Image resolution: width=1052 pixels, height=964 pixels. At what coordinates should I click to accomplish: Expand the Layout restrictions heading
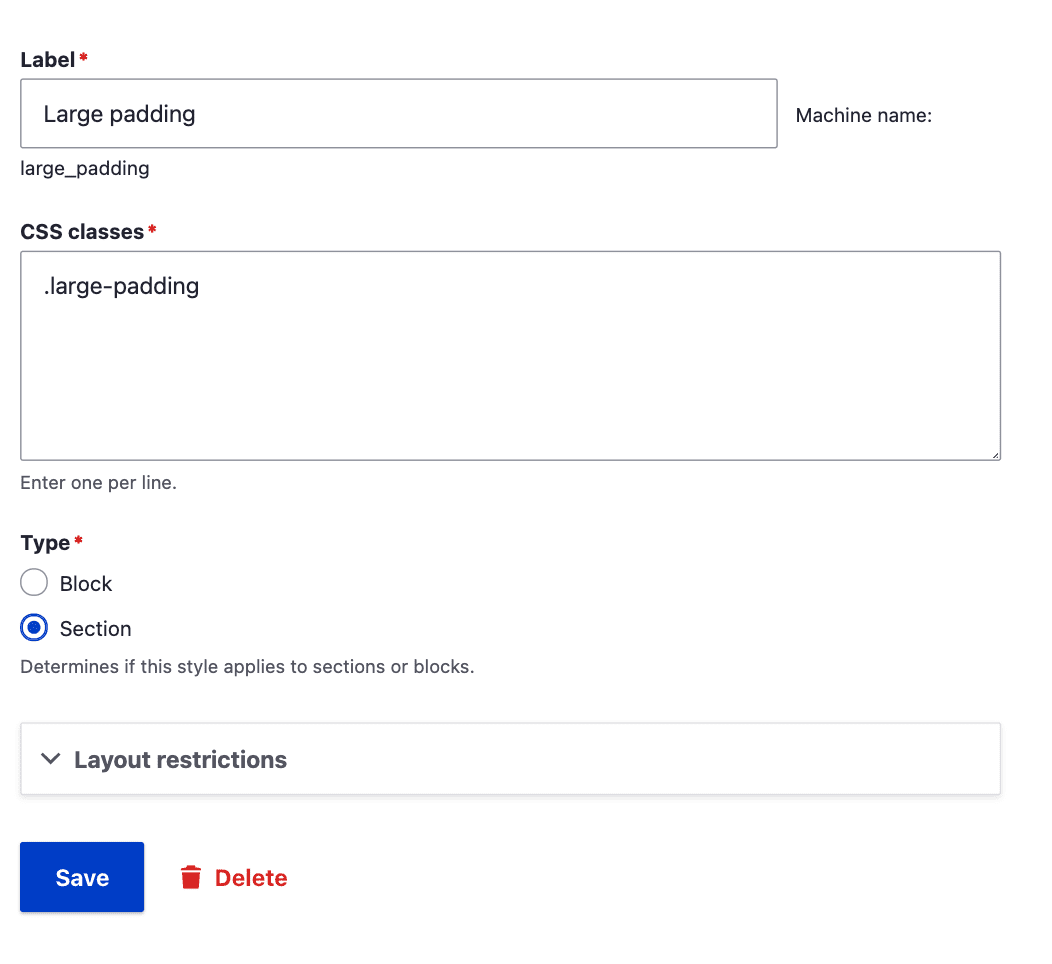[x=180, y=760]
